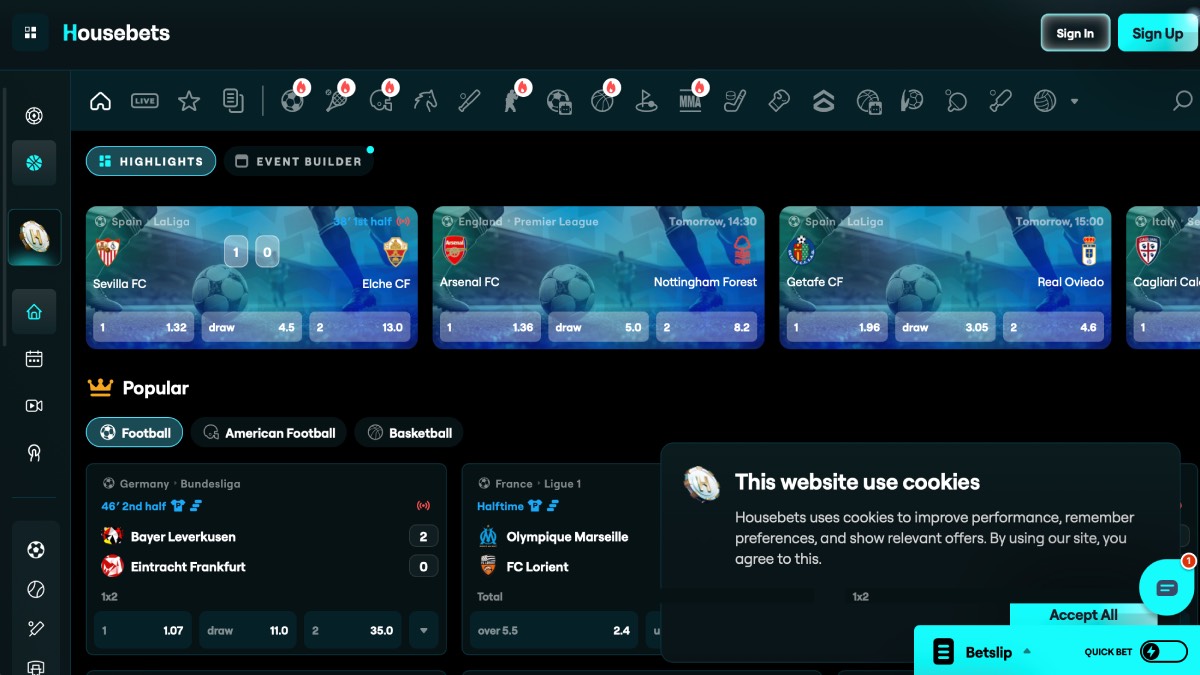The image size is (1200, 675).
Task: Select the stacked chevrons icon in sports bar
Action: tap(823, 101)
